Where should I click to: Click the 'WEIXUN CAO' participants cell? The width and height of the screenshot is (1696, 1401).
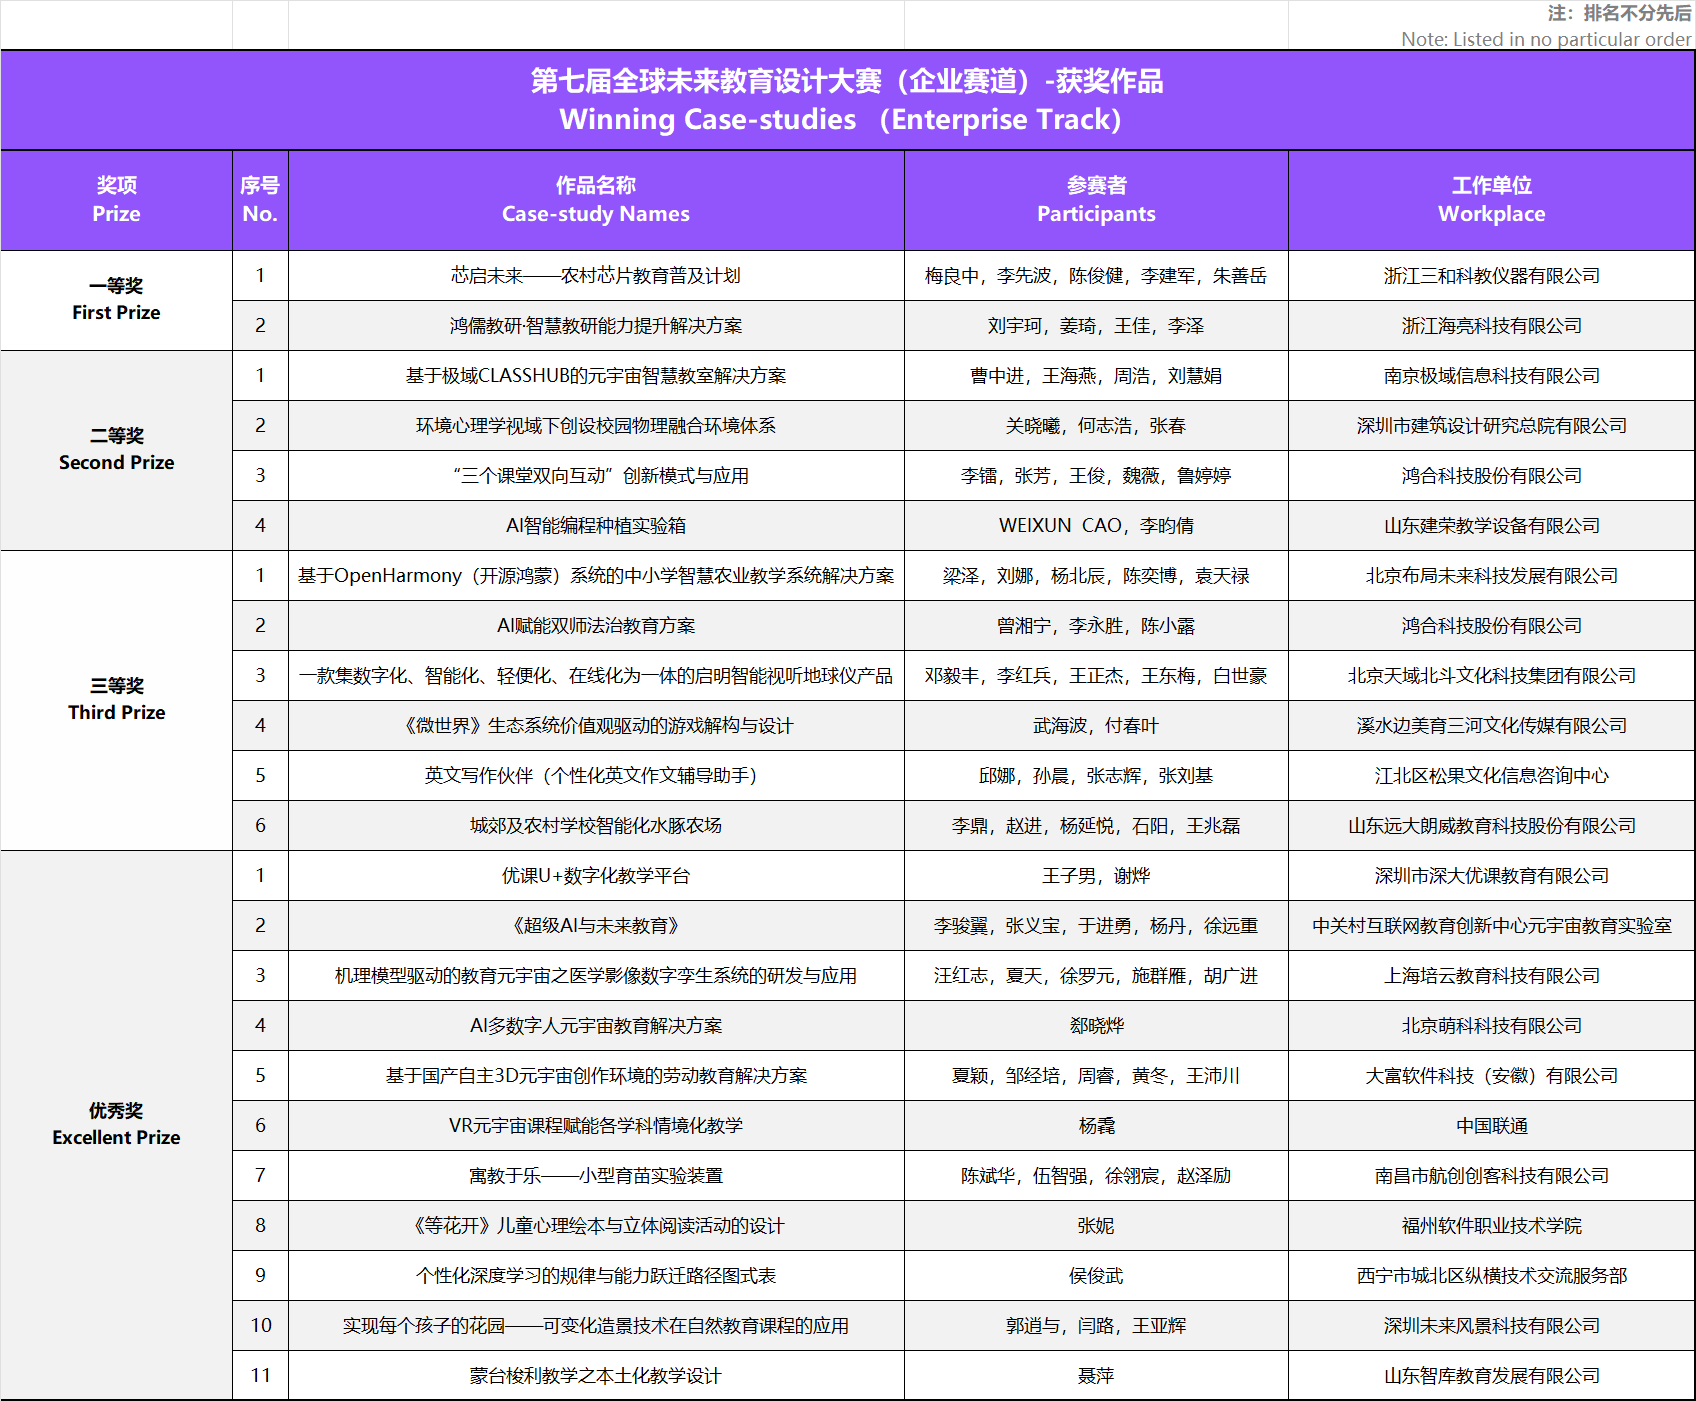[x=1096, y=526]
